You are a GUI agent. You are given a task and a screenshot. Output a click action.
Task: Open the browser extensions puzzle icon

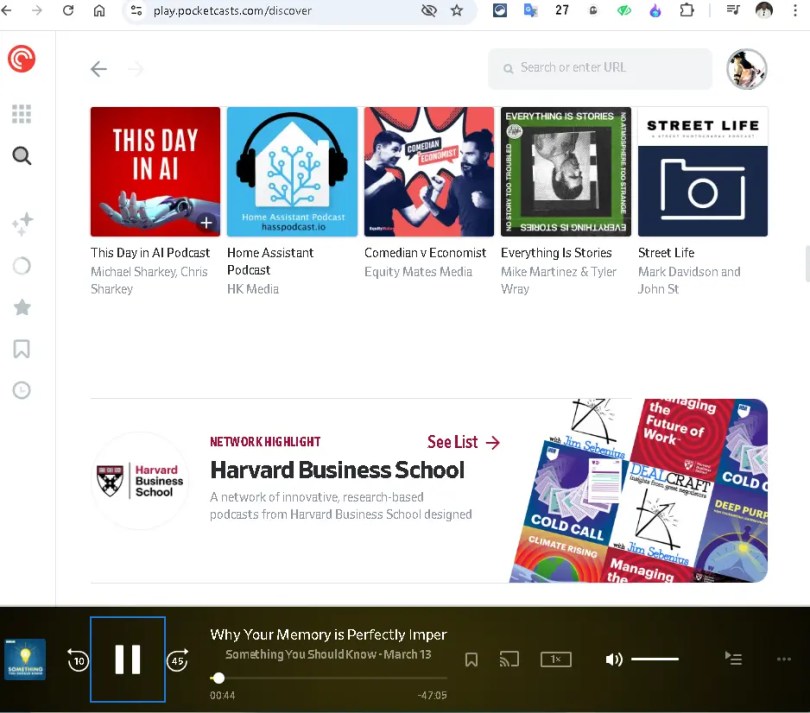687,10
